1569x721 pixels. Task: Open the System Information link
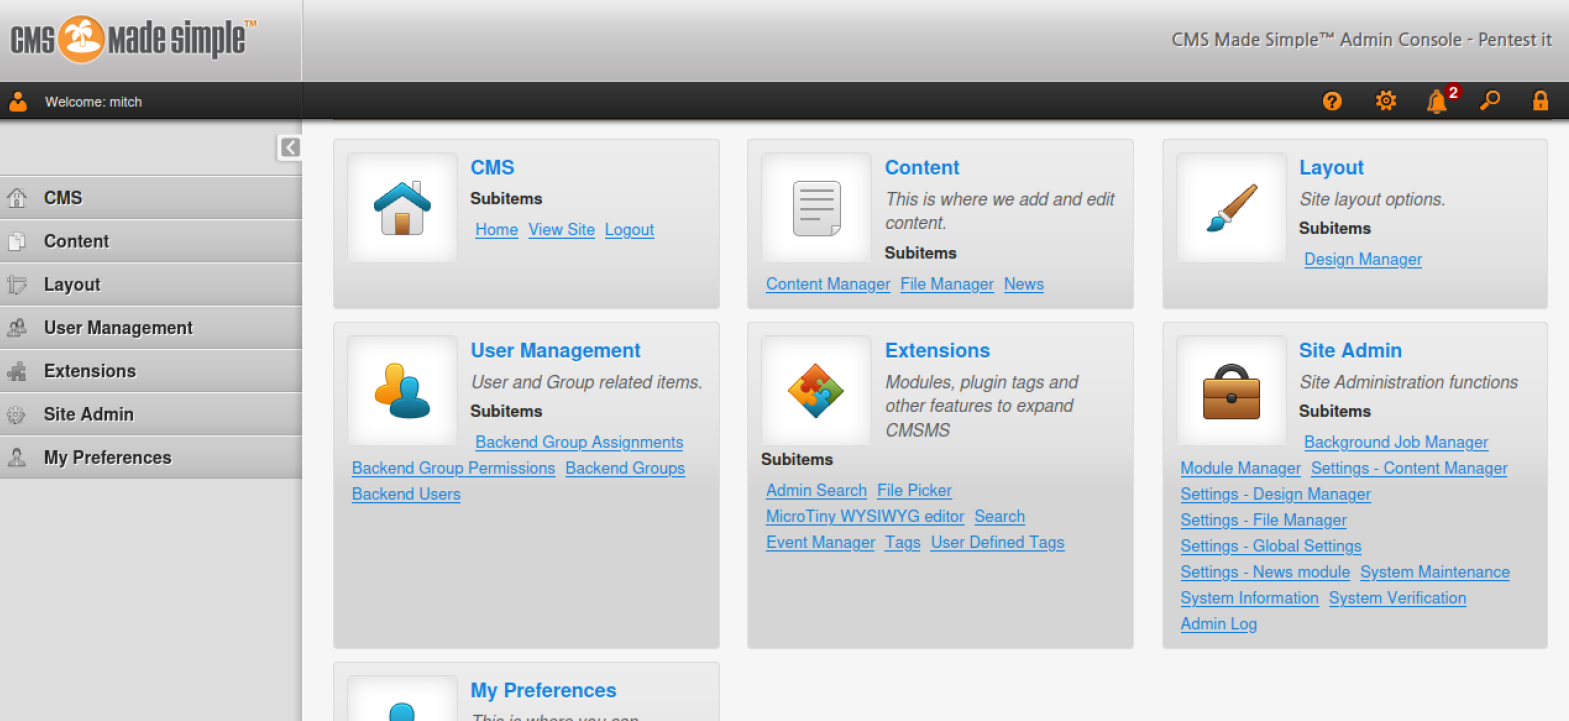[1249, 598]
